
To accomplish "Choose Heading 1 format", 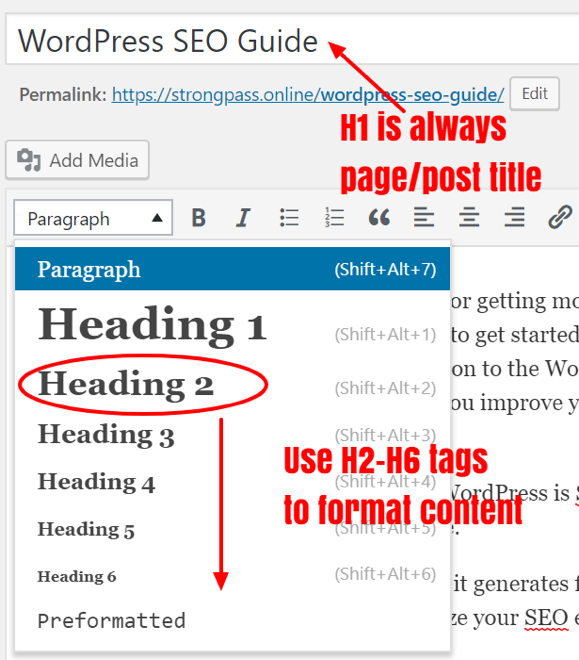I will (x=232, y=324).
